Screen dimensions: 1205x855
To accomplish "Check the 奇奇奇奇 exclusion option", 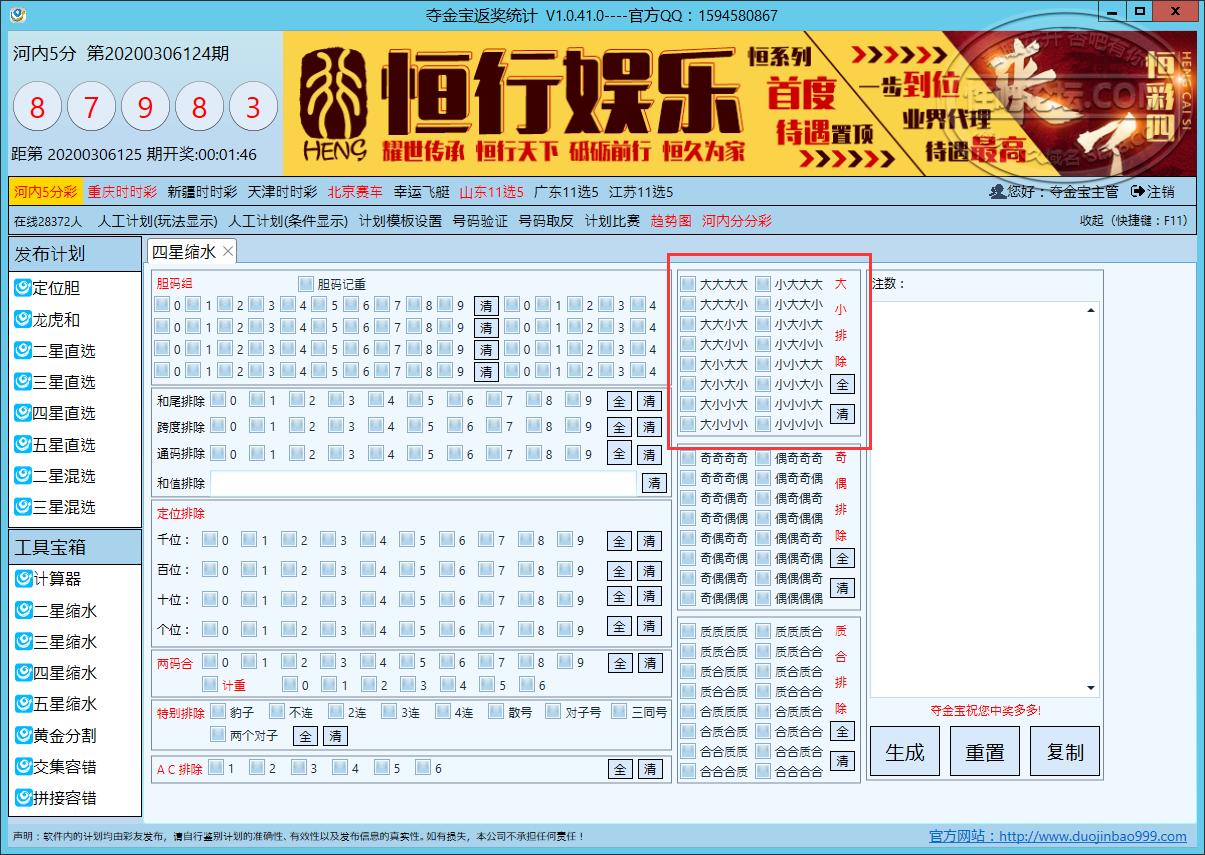I will [688, 458].
